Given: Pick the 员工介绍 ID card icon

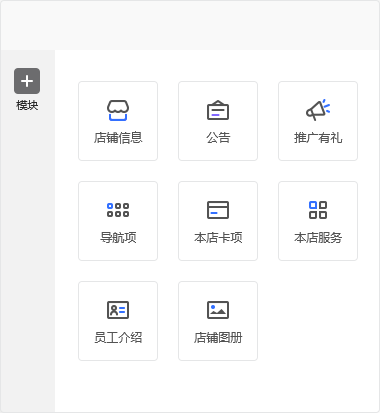Looking at the screenshot, I should click(118, 310).
